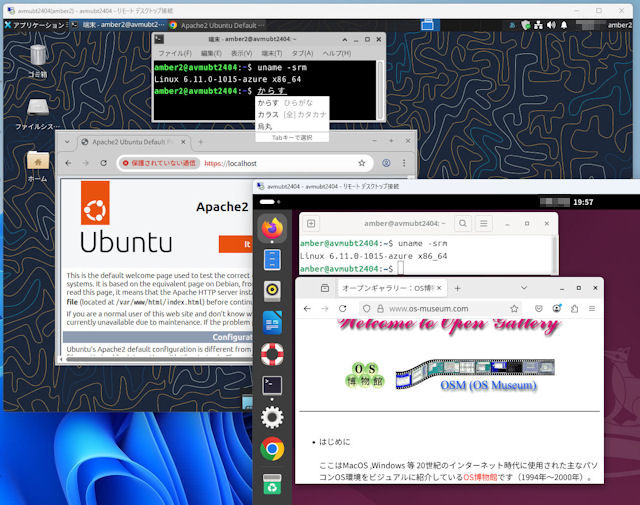Screen dimensions: 640x505
Task: Open the Trash icon in the Ubuntu dock
Action: coord(272,484)
